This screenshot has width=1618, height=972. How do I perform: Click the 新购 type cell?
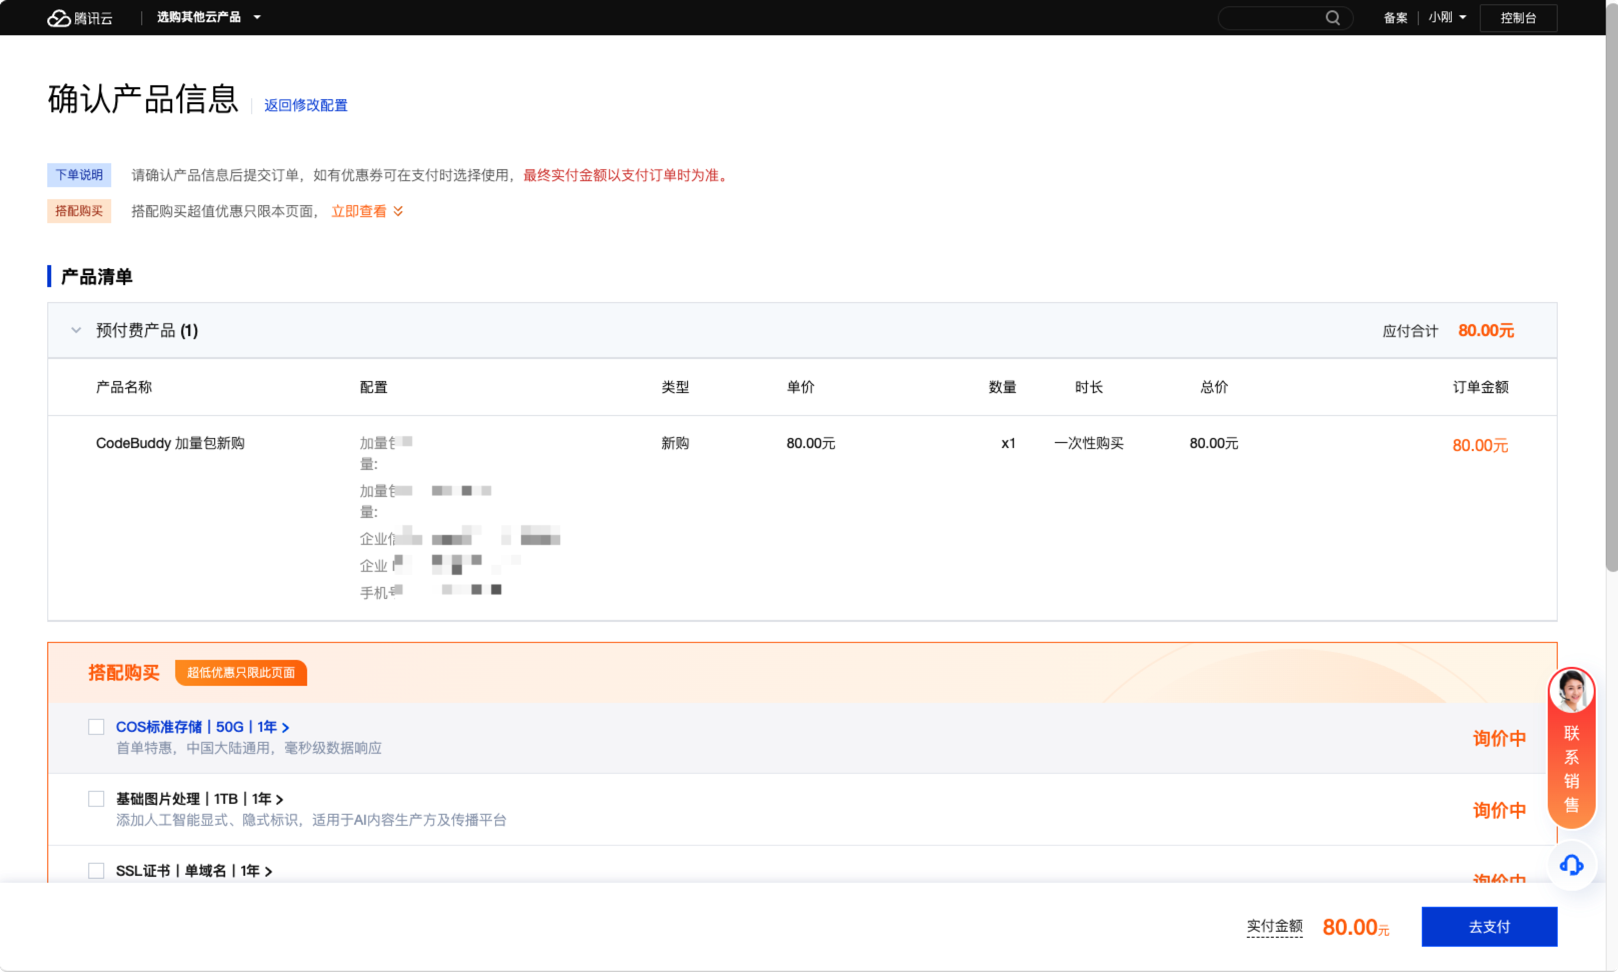[675, 443]
